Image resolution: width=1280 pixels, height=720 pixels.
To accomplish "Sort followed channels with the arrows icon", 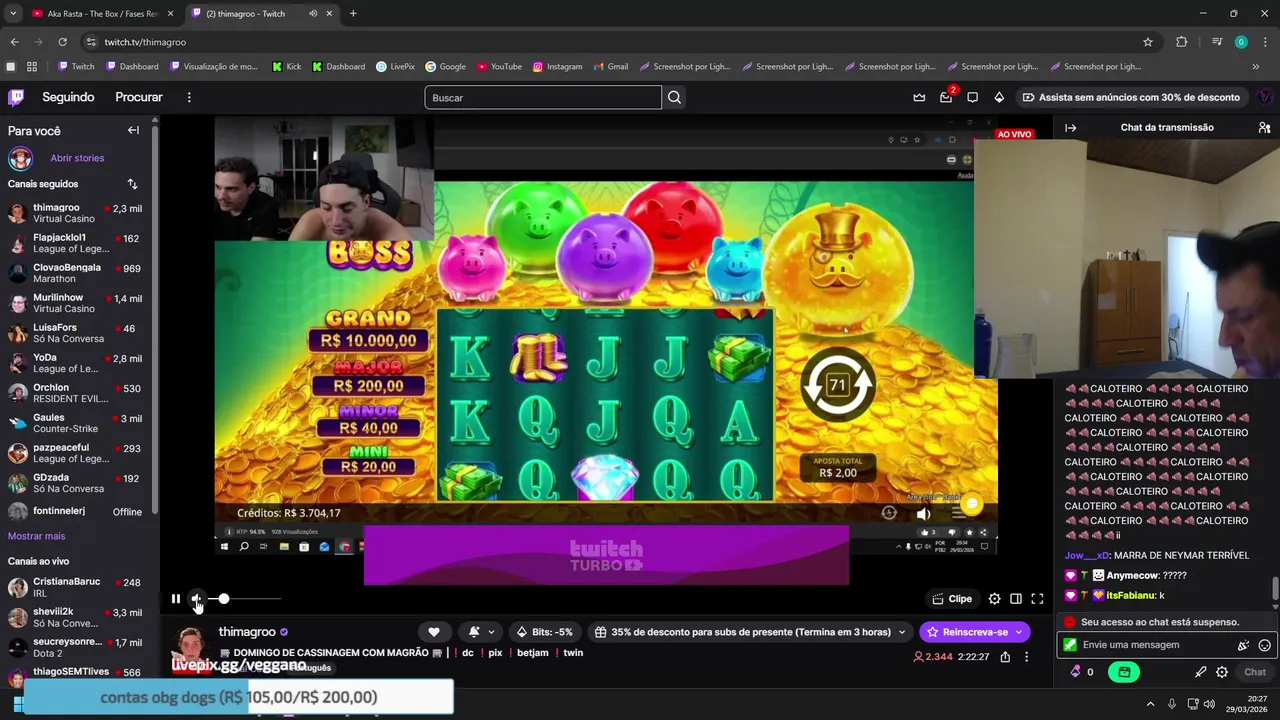I will pos(132,184).
